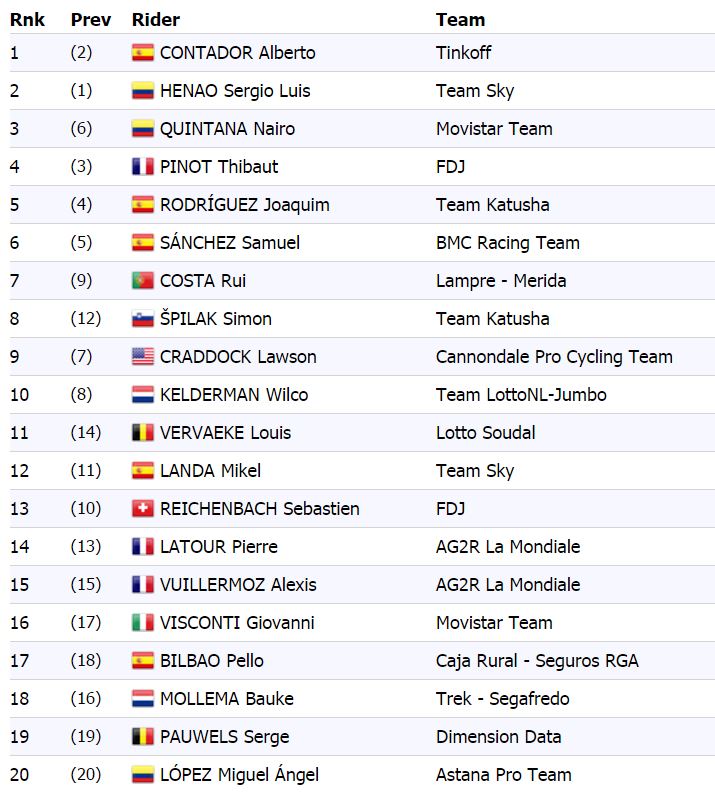Viewport: 715px width, 792px height.
Task: Open Cannondale Pro Cycling Team link
Action: 554,357
